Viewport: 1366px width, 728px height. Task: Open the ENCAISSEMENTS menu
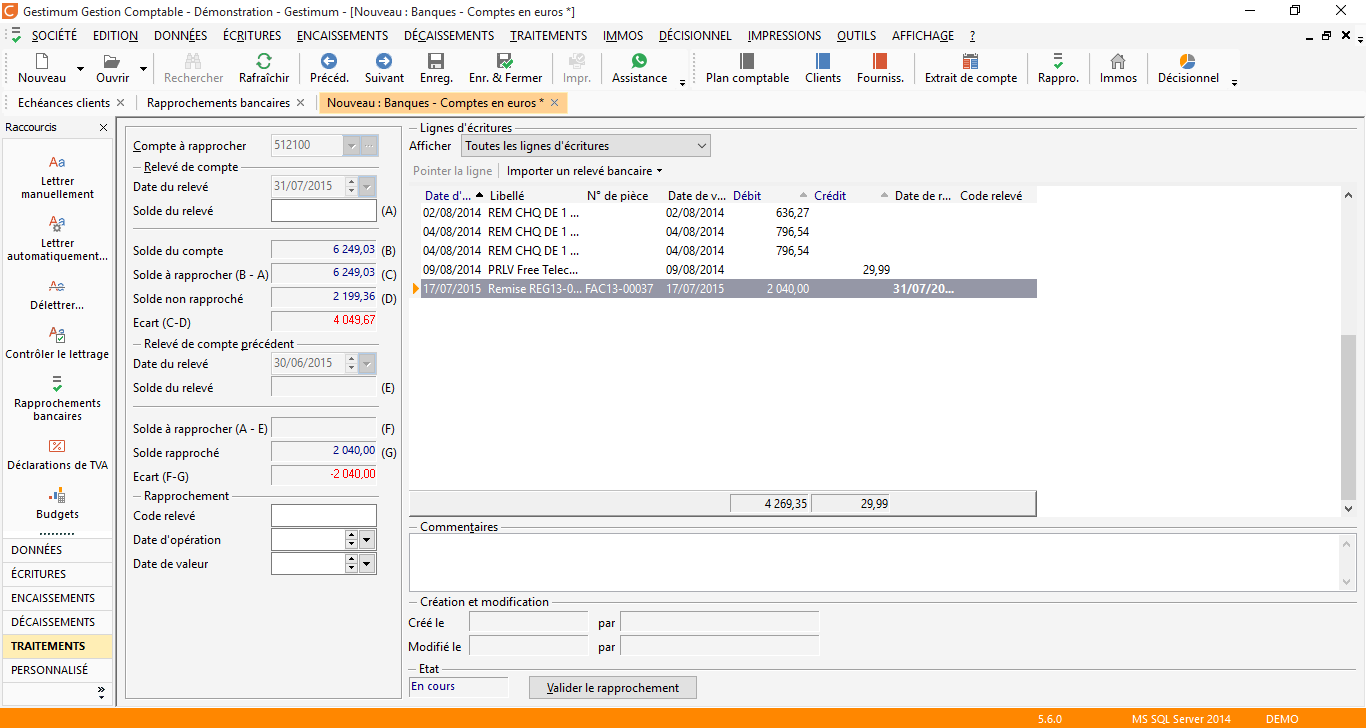(x=342, y=36)
